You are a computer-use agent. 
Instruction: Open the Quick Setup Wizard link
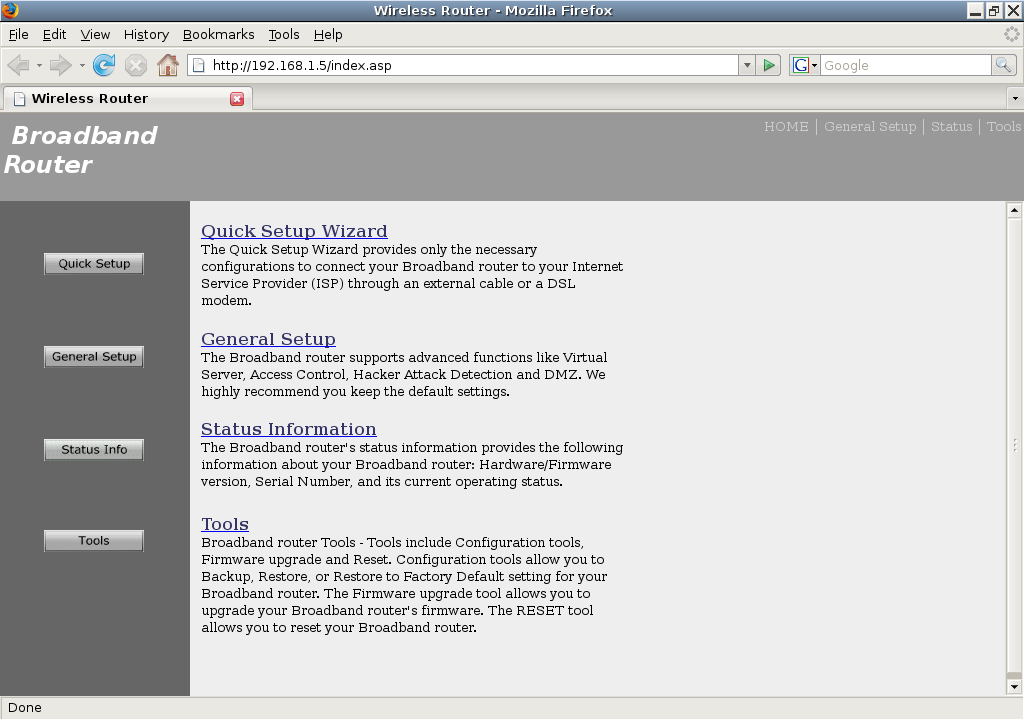(x=294, y=231)
